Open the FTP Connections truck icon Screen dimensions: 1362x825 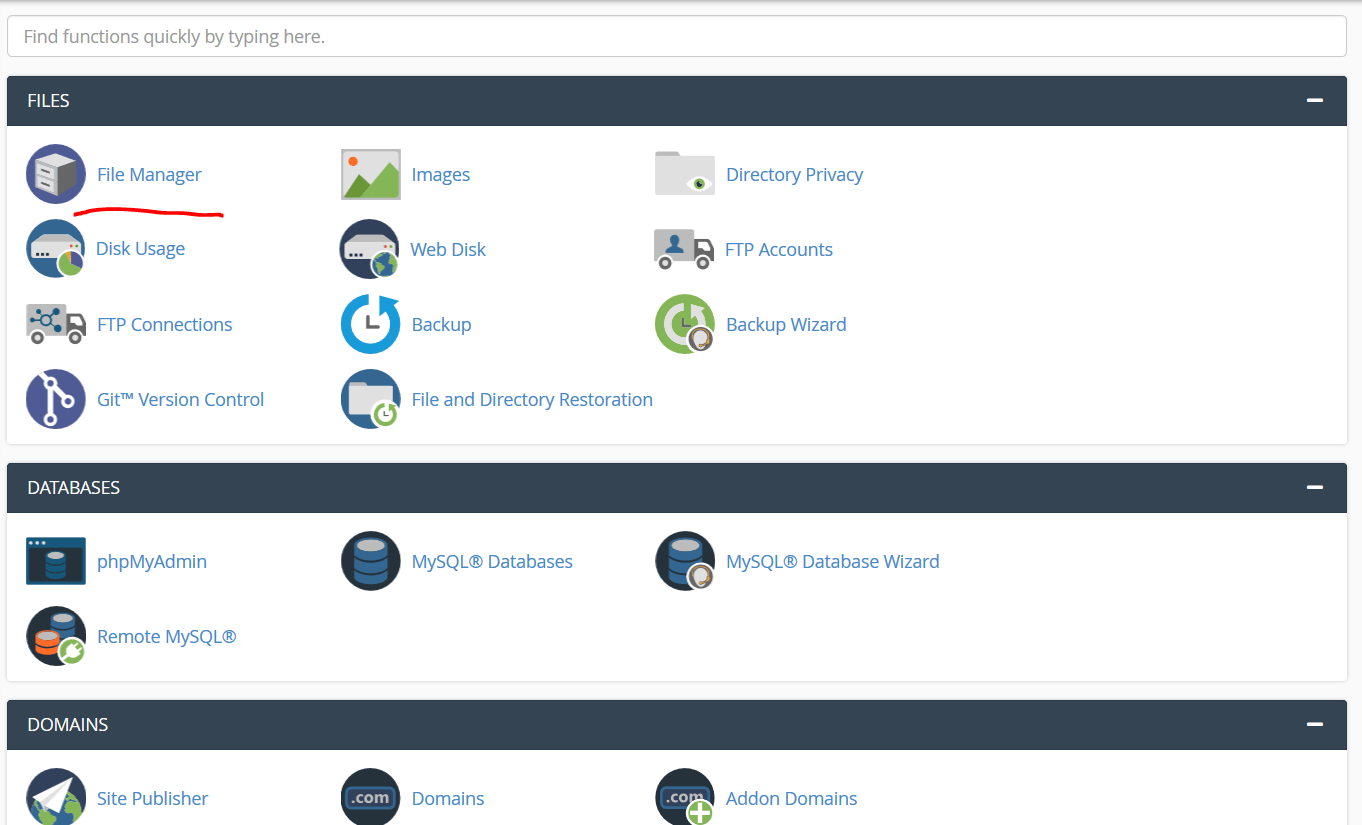point(56,324)
